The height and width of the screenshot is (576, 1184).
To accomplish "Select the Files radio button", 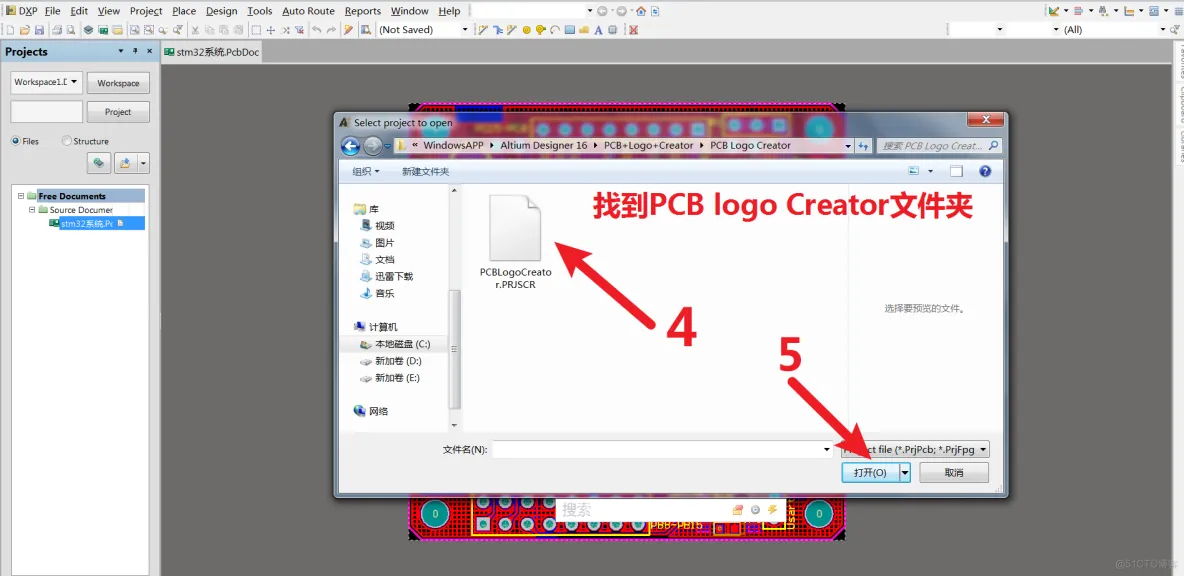I will [15, 140].
